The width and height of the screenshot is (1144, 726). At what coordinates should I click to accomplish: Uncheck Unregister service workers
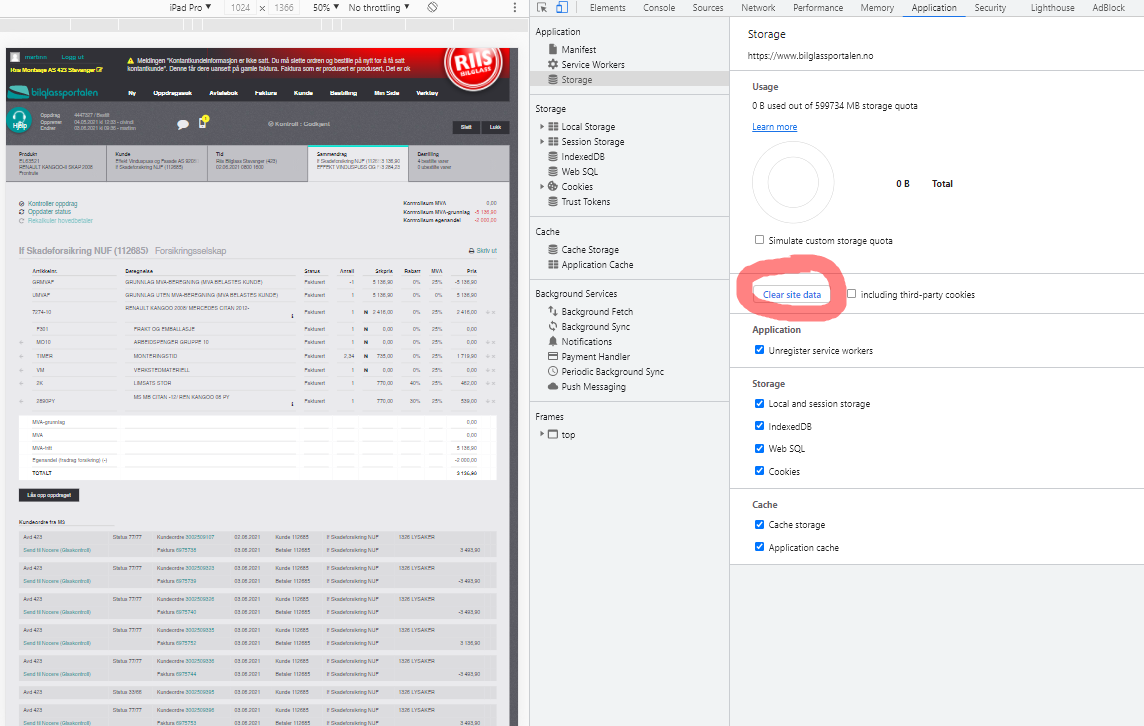tap(760, 350)
